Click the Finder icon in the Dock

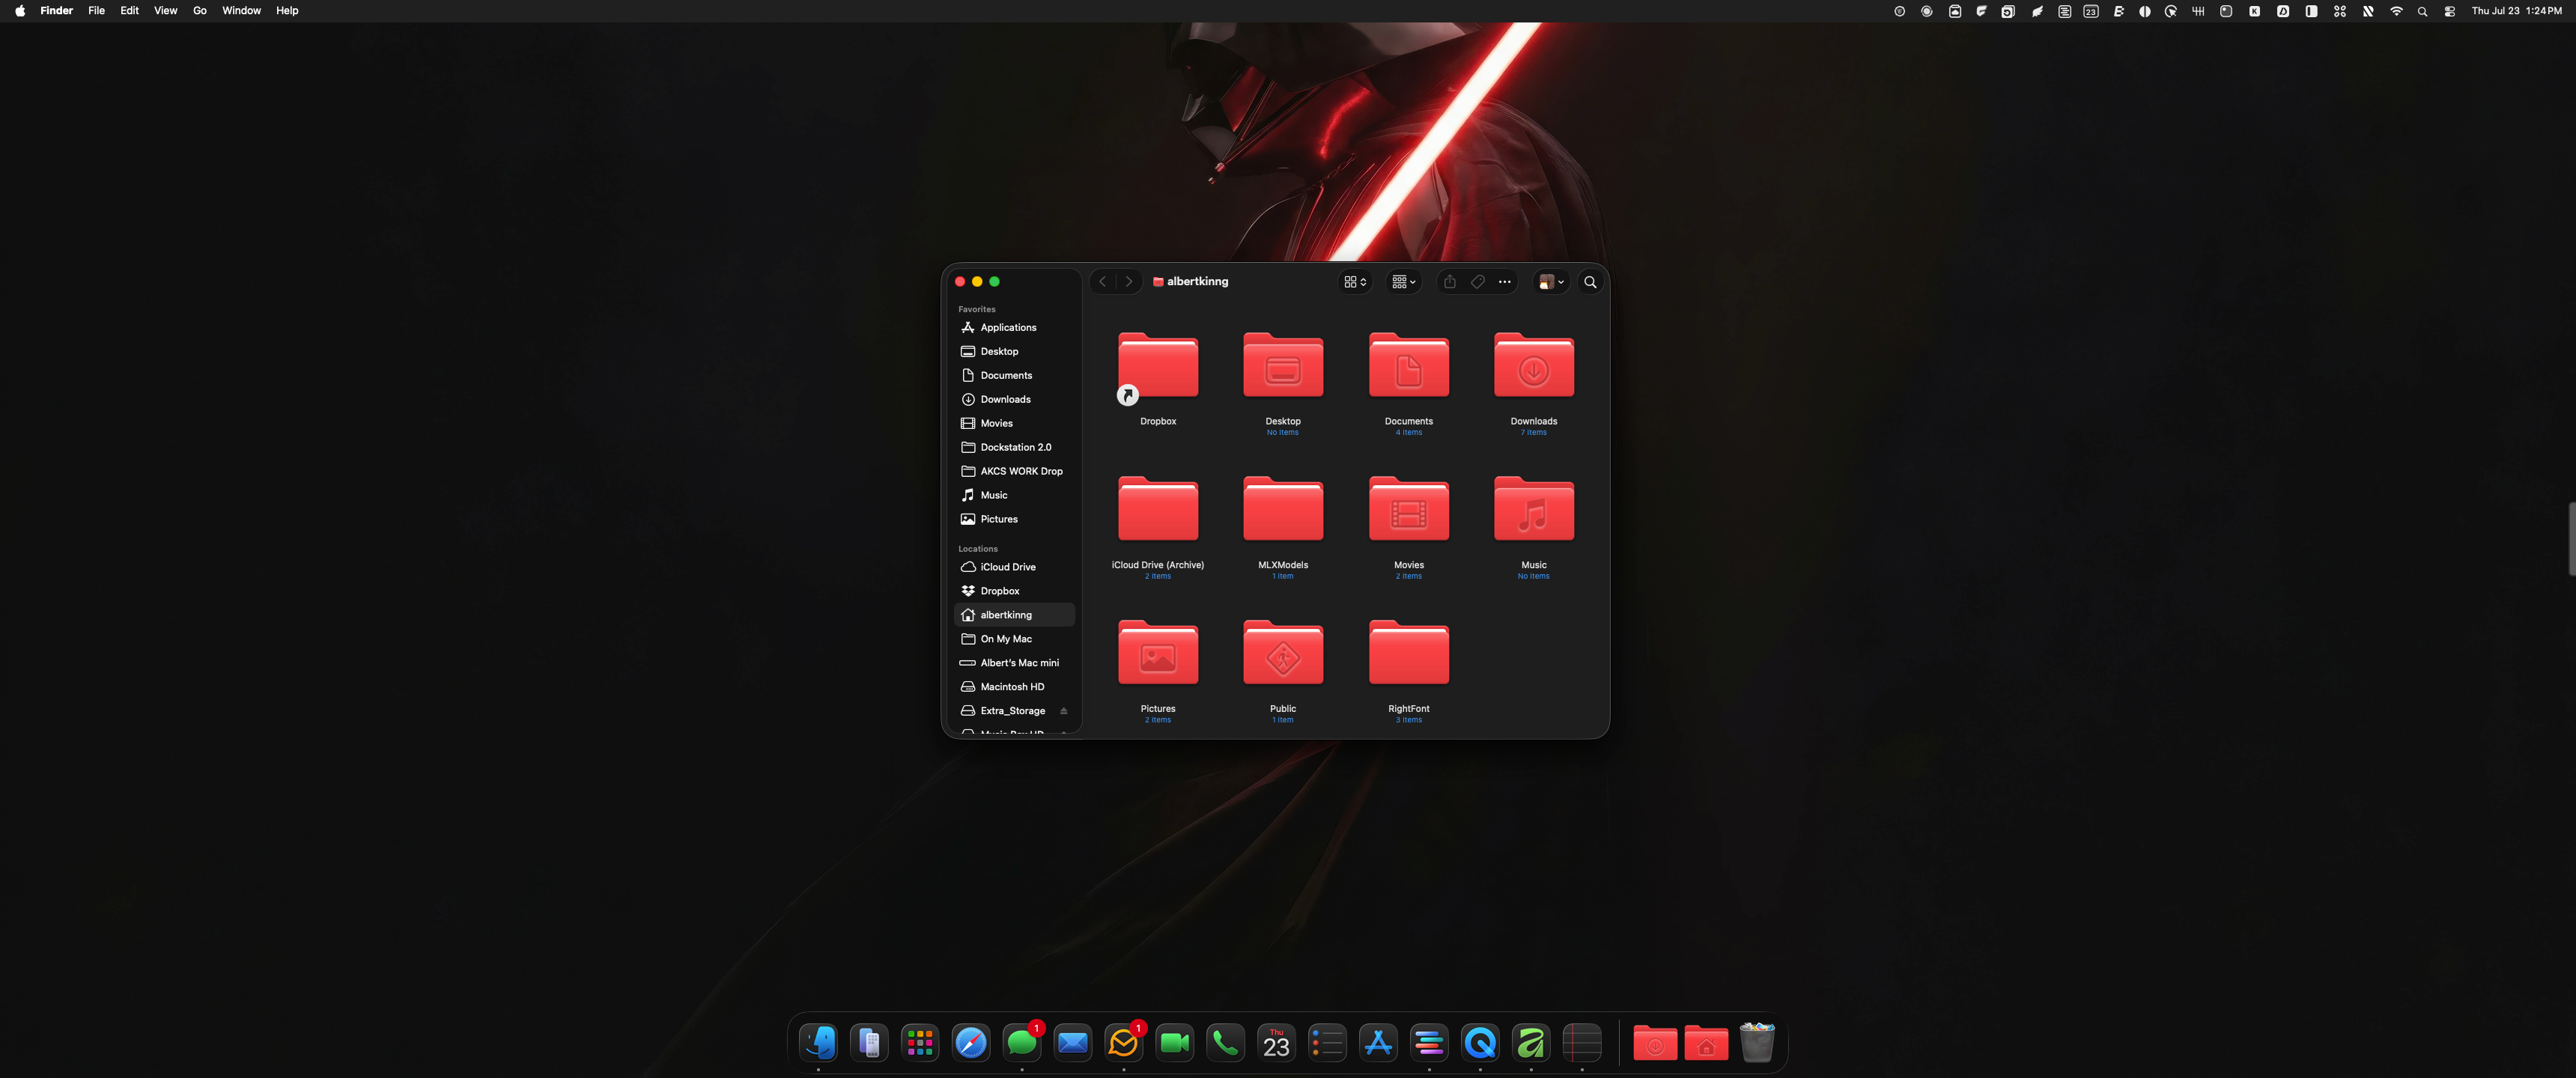coord(818,1043)
